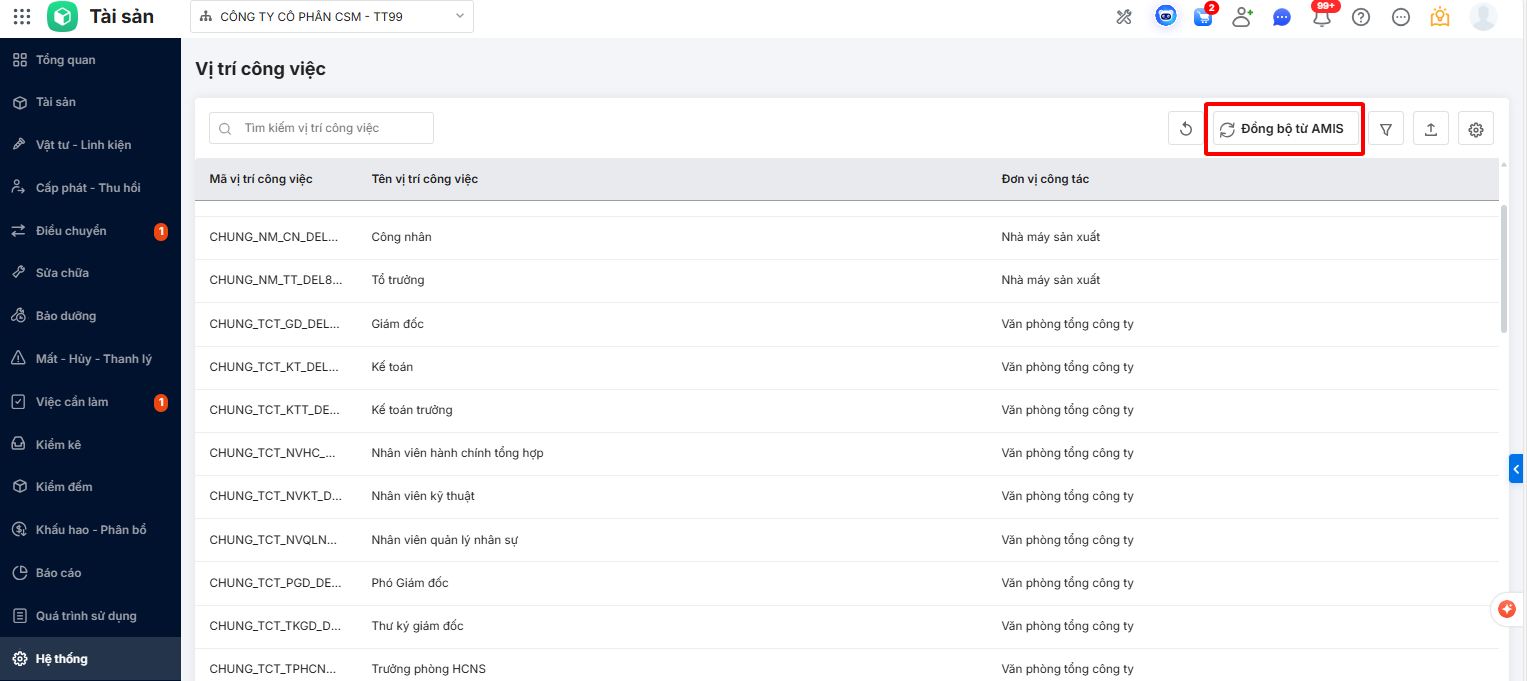Open Khấu hao - Phân bổ menu
This screenshot has height=681, width=1527.
[91, 530]
